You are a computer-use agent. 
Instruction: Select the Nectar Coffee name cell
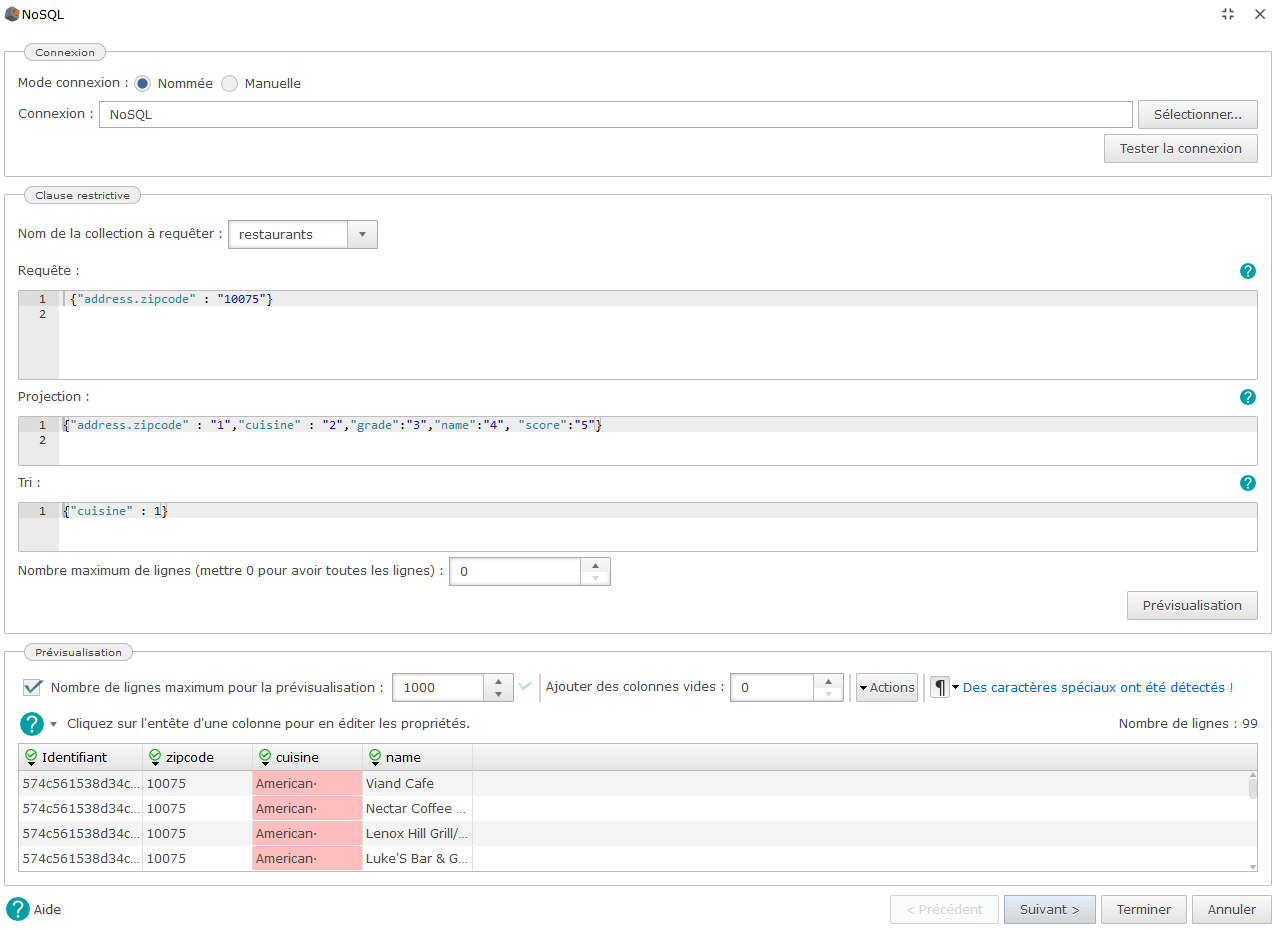(417, 809)
